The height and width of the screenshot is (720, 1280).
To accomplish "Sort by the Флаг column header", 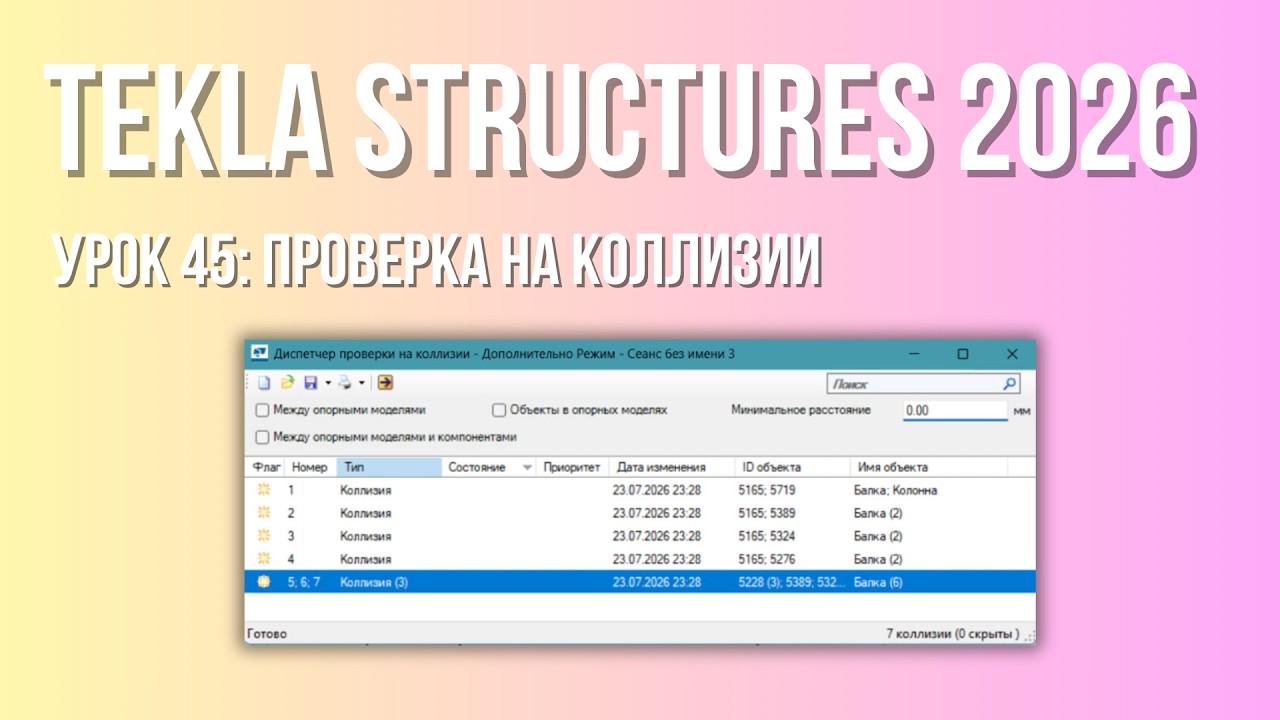I will click(x=267, y=467).
